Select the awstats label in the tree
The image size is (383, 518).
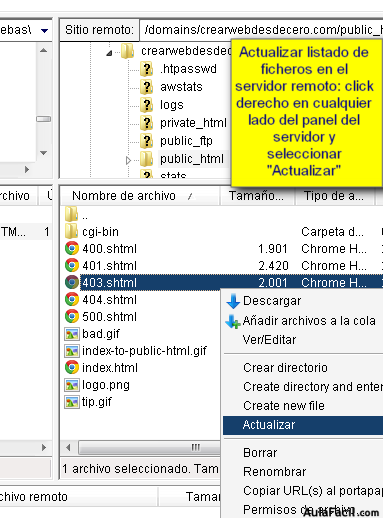[181, 87]
